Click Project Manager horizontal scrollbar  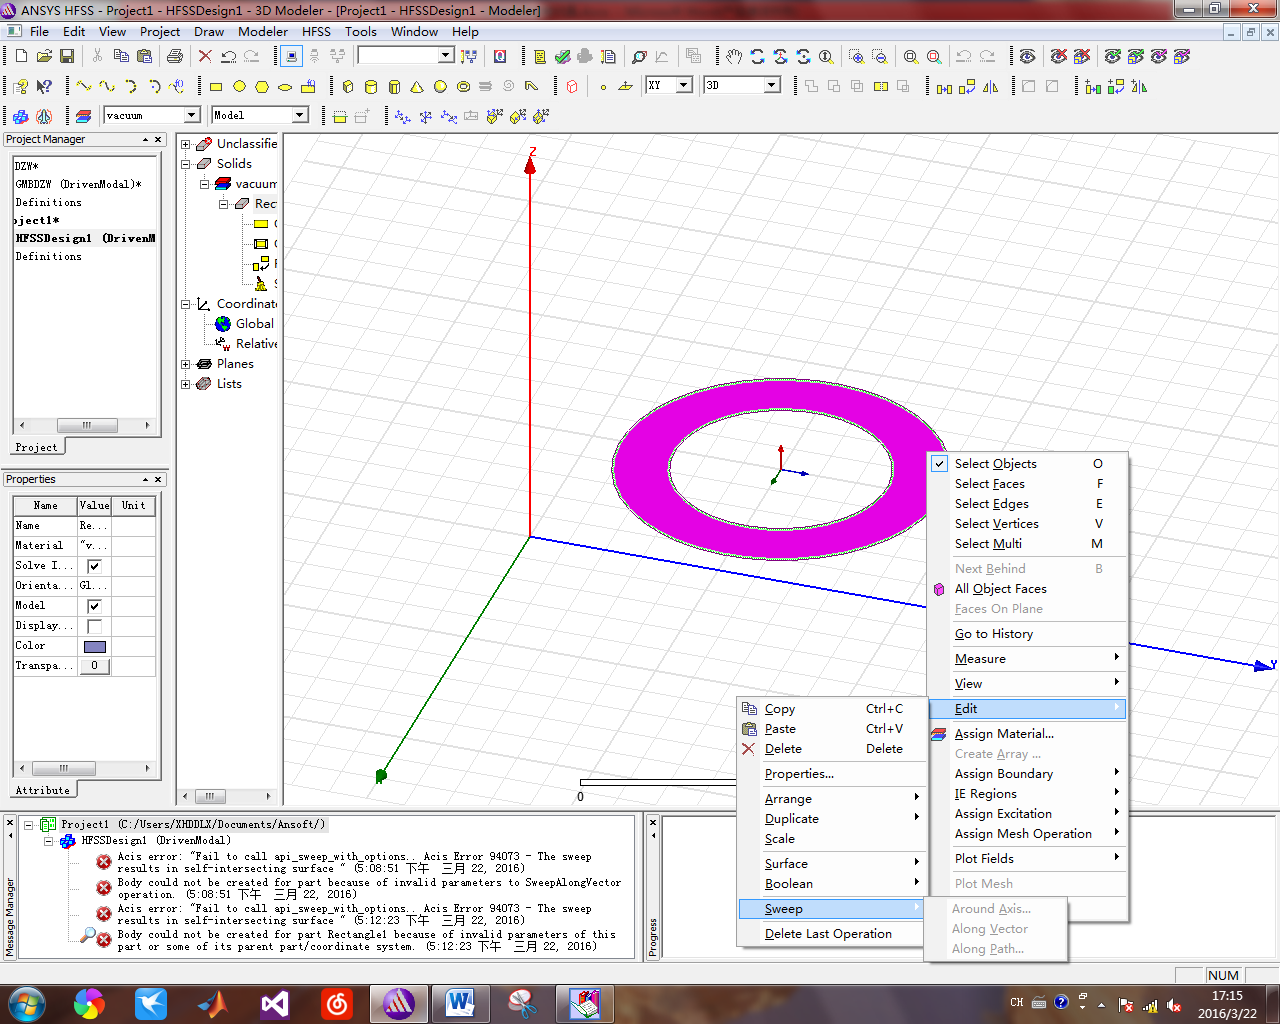86,425
